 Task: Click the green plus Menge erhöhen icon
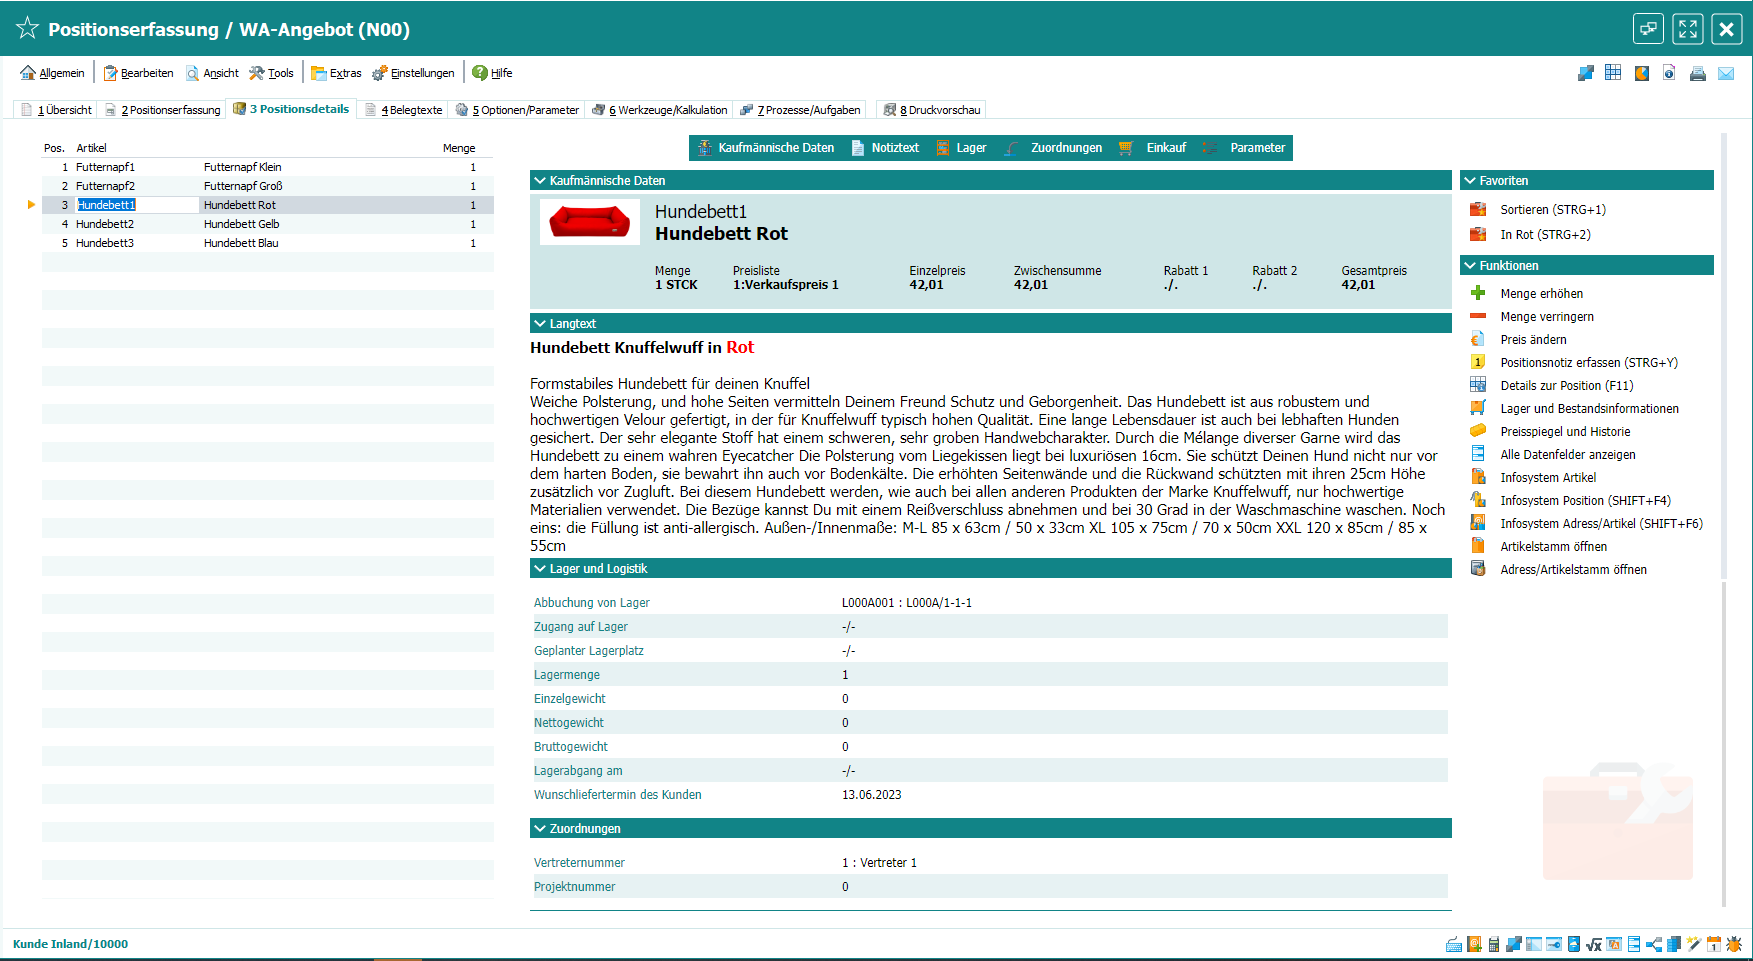point(1478,293)
